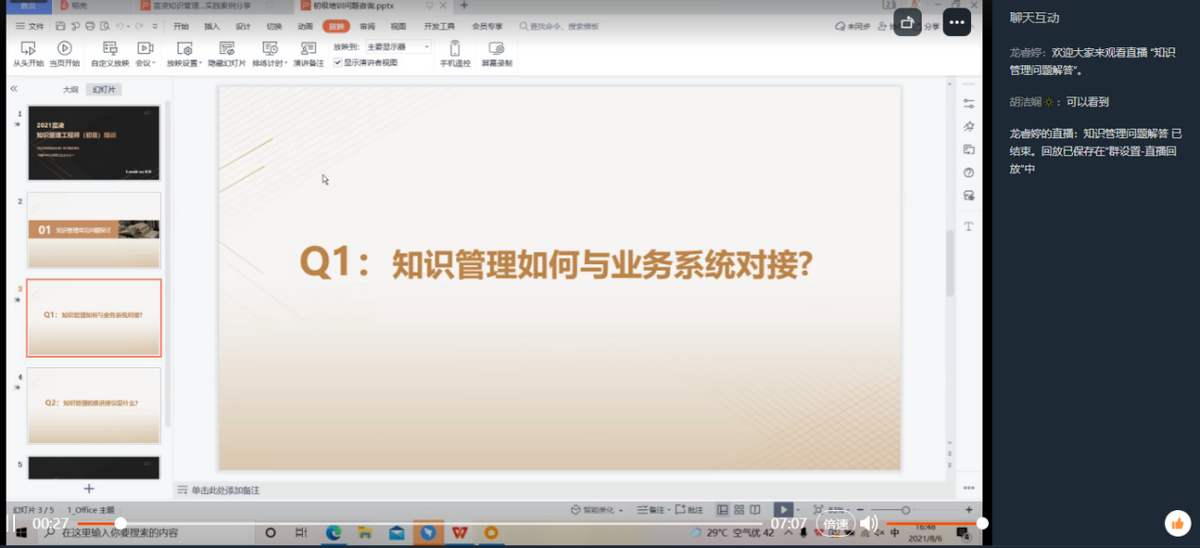
Task: Click the thumbs-up like button
Action: [x=1177, y=523]
